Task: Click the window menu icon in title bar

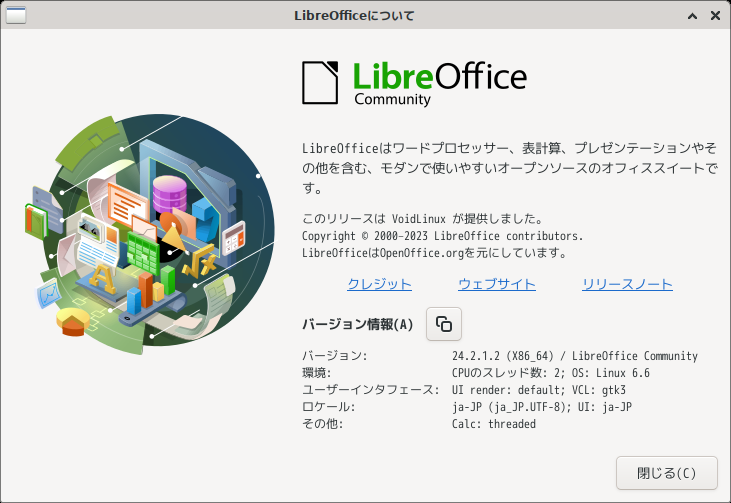Action: tap(15, 15)
